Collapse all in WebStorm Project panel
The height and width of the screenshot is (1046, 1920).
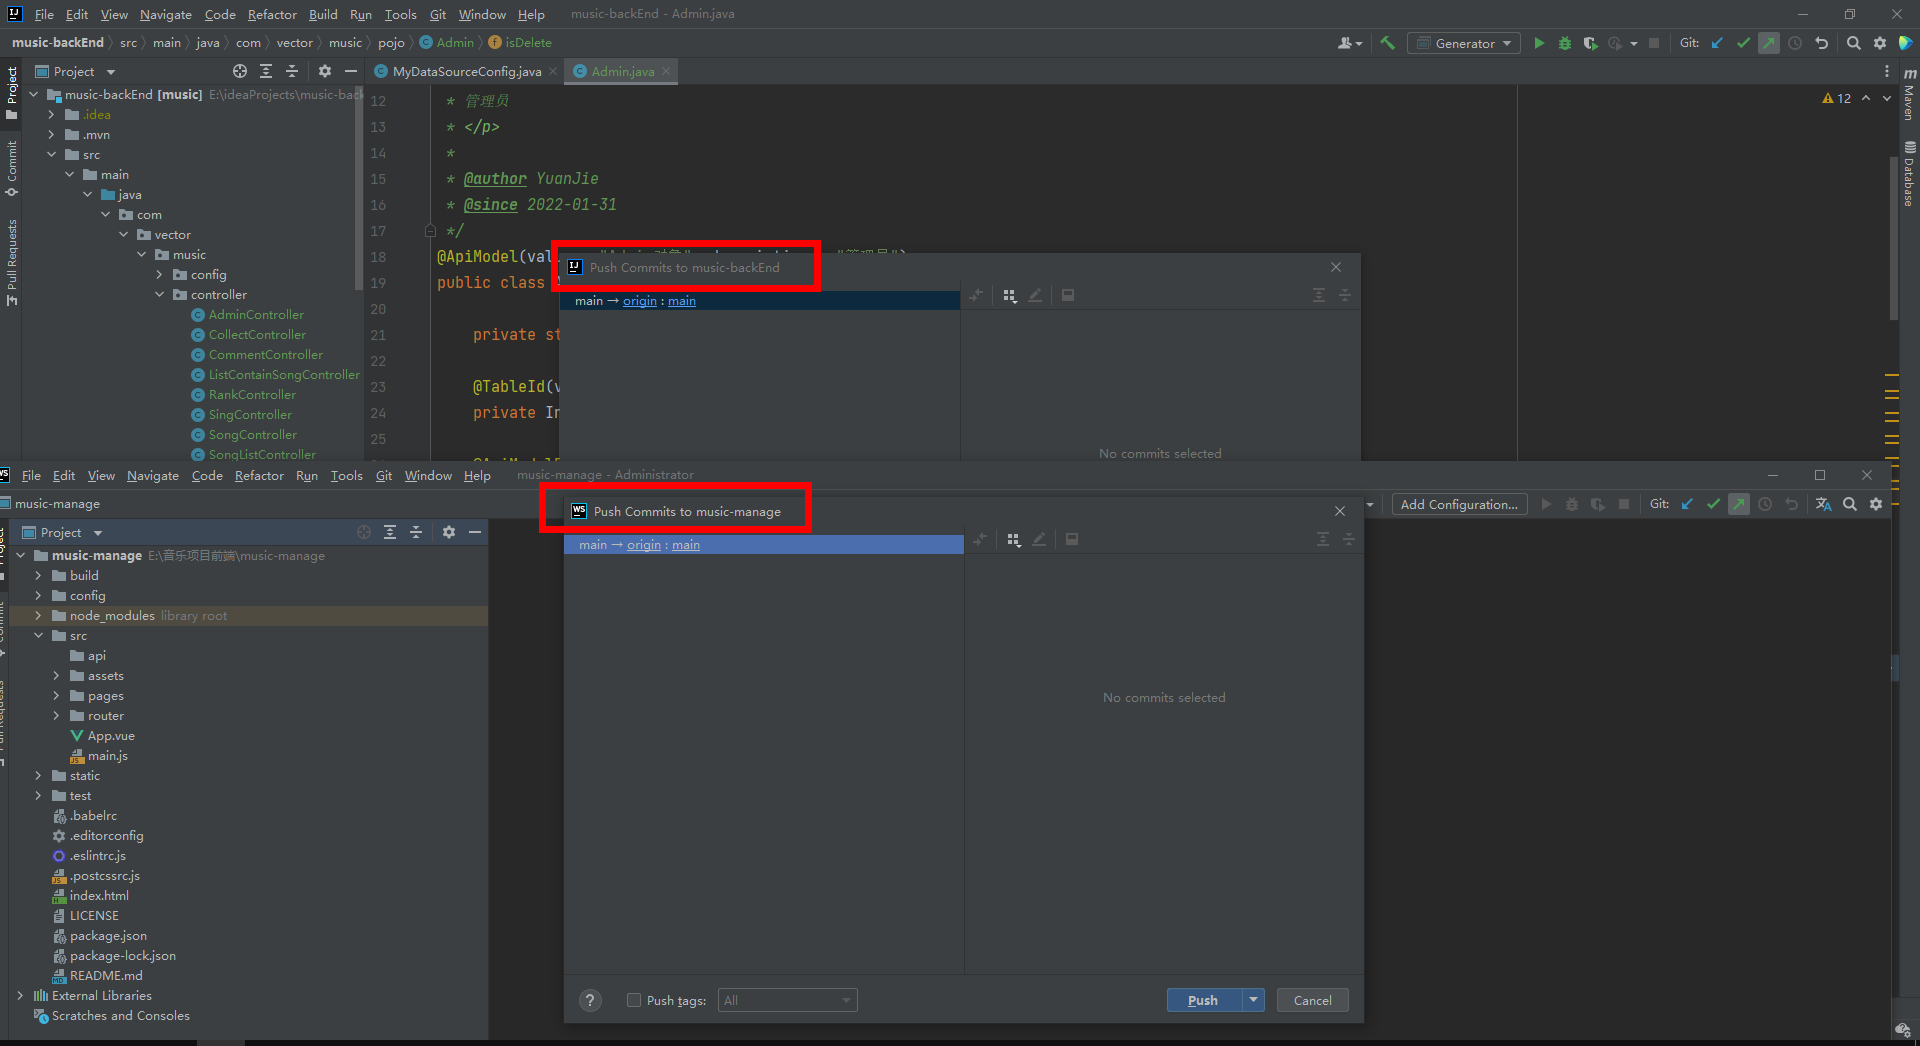pyautogui.click(x=416, y=532)
